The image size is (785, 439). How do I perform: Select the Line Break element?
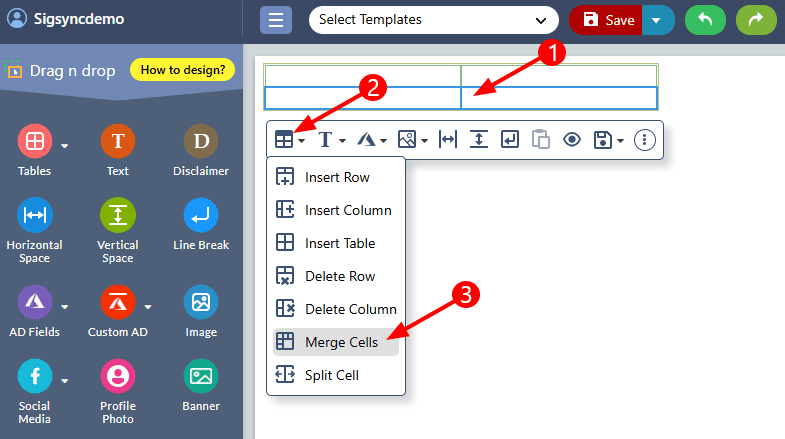pyautogui.click(x=201, y=216)
